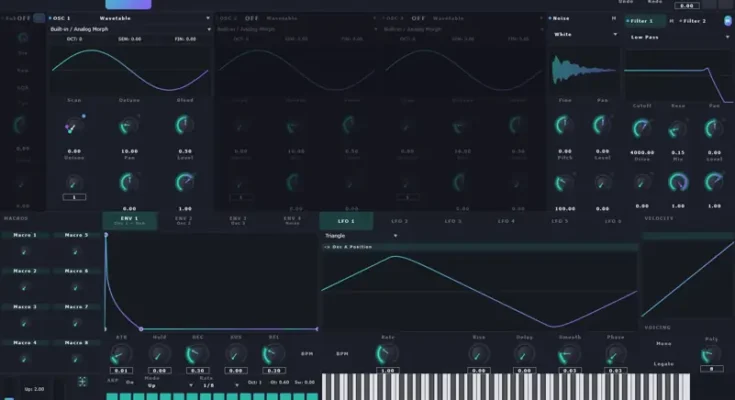The height and width of the screenshot is (400, 735).
Task: Open the Built-in / Analog Morph dropdown
Action: point(130,29)
